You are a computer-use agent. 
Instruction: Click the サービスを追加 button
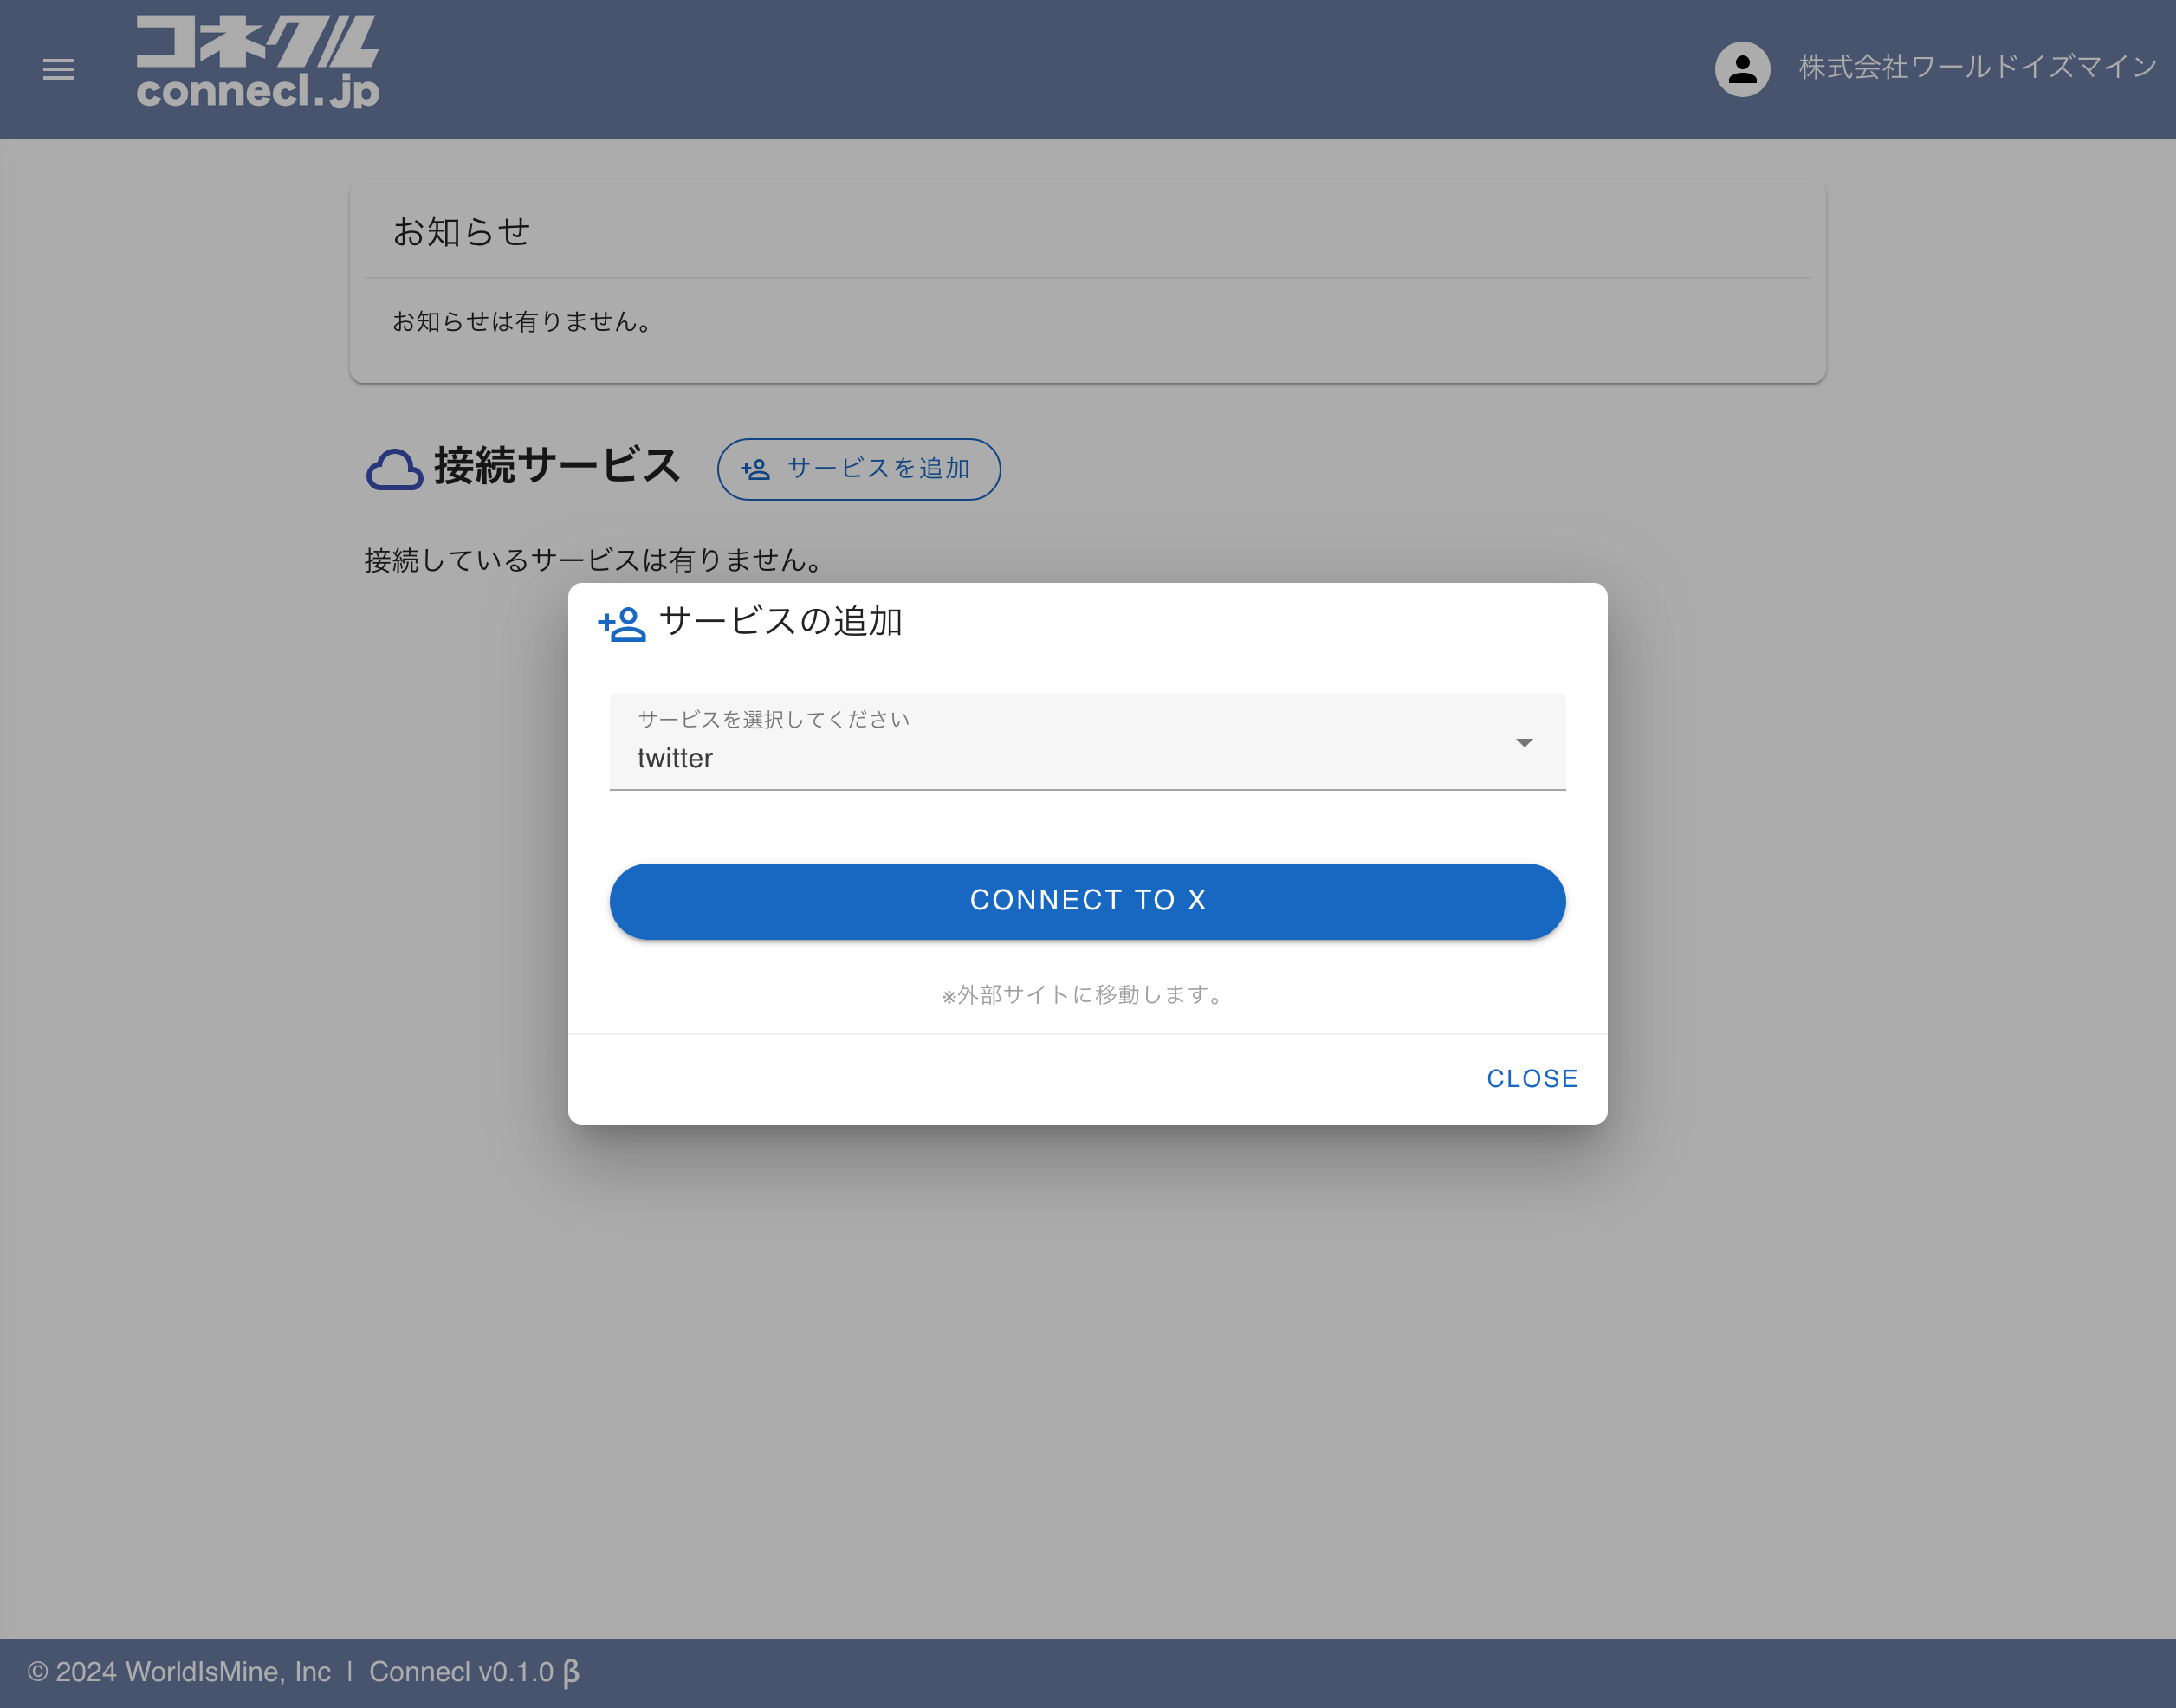click(x=858, y=469)
